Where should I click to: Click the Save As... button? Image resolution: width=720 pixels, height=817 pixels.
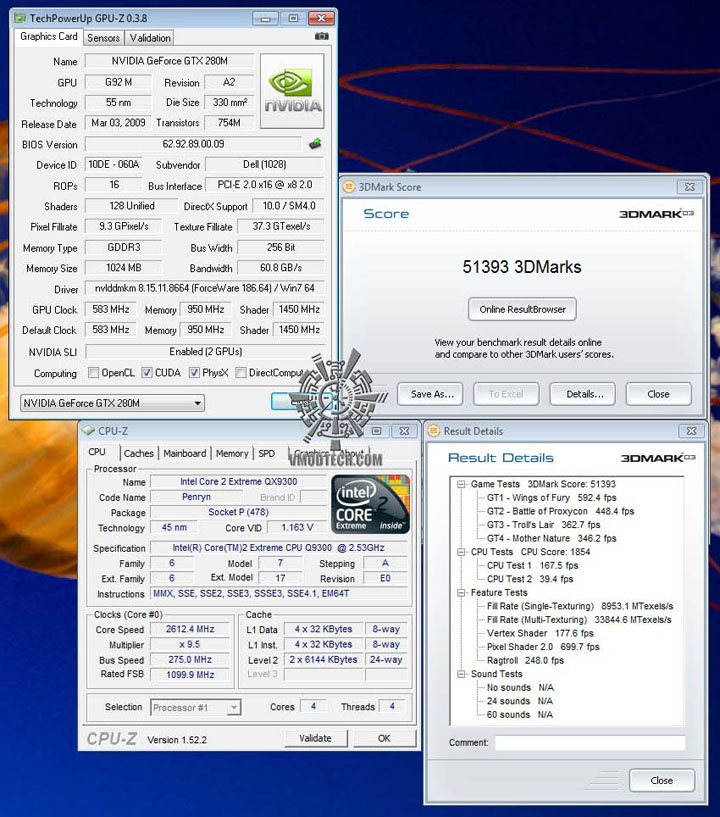tap(432, 394)
